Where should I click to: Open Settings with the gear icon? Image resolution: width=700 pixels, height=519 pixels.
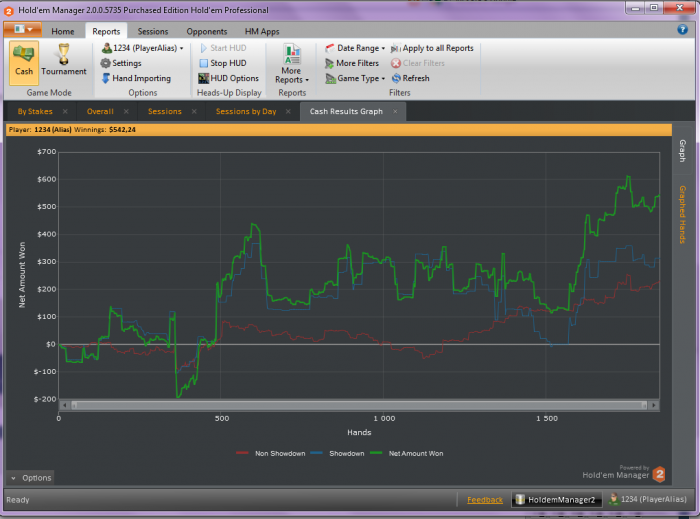click(121, 63)
